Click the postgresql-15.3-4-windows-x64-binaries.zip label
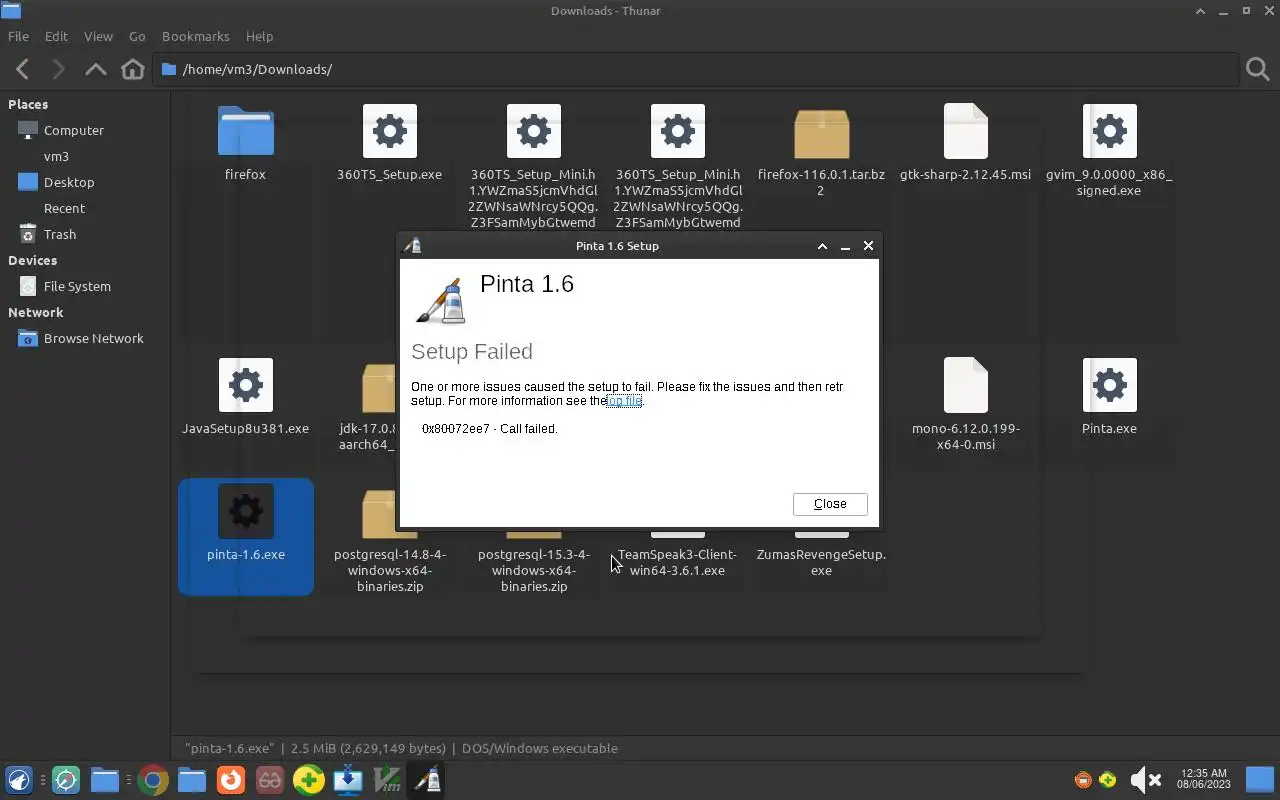Screen dimensions: 1280x800 point(534,570)
